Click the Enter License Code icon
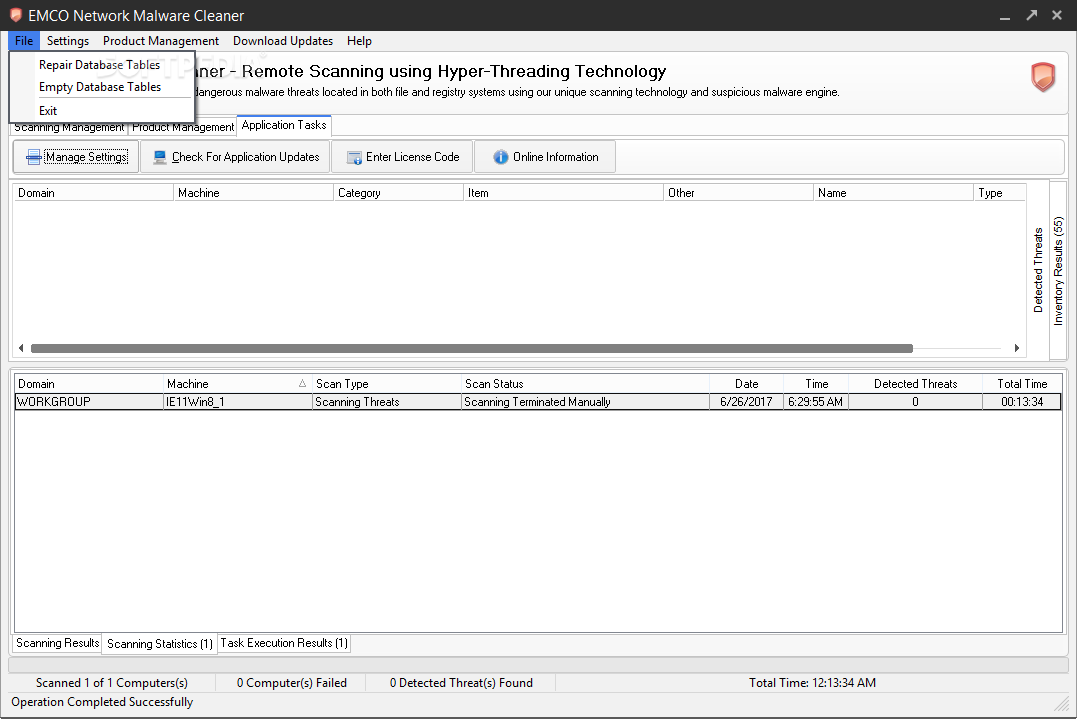The height and width of the screenshot is (719, 1077). (x=354, y=157)
